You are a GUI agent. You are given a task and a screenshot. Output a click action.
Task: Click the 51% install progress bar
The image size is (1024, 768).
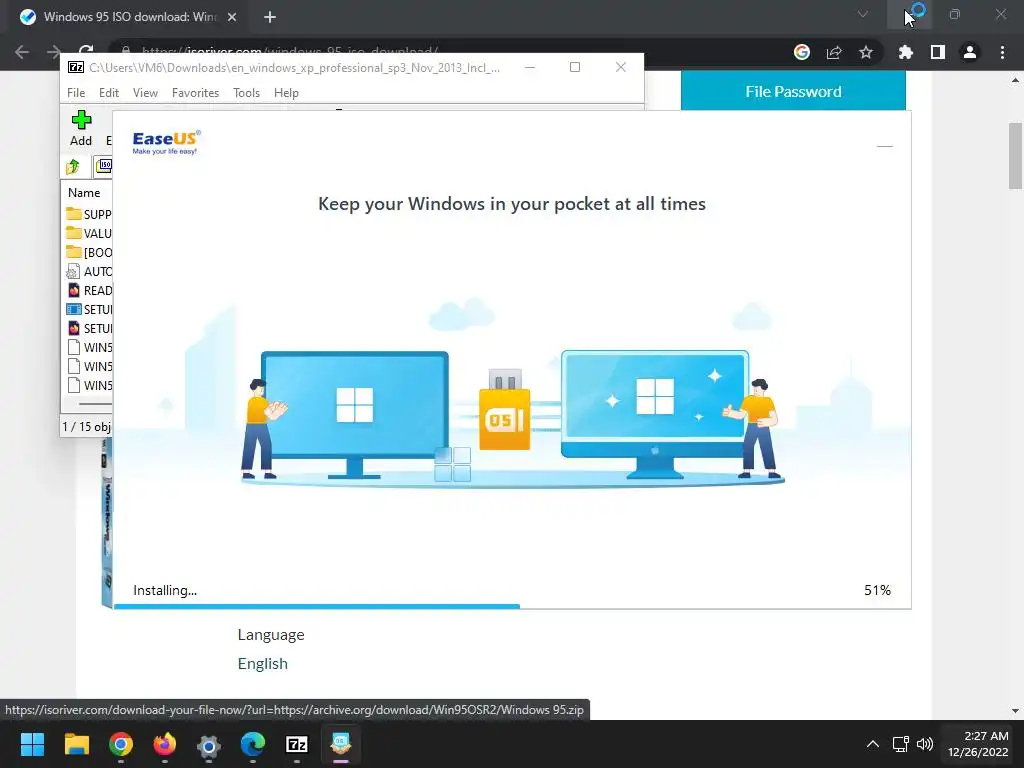[x=512, y=607]
